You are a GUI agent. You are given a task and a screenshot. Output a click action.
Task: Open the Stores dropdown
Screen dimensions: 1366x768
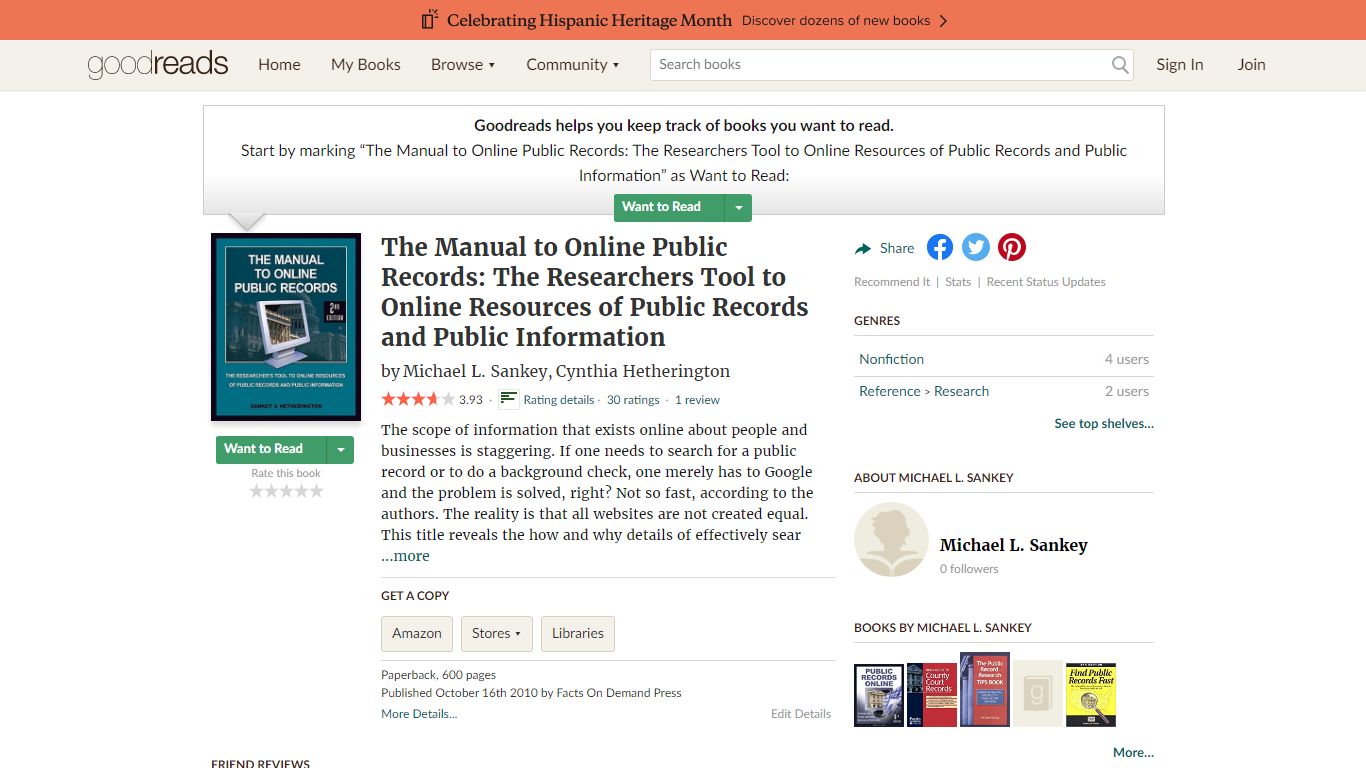click(497, 633)
